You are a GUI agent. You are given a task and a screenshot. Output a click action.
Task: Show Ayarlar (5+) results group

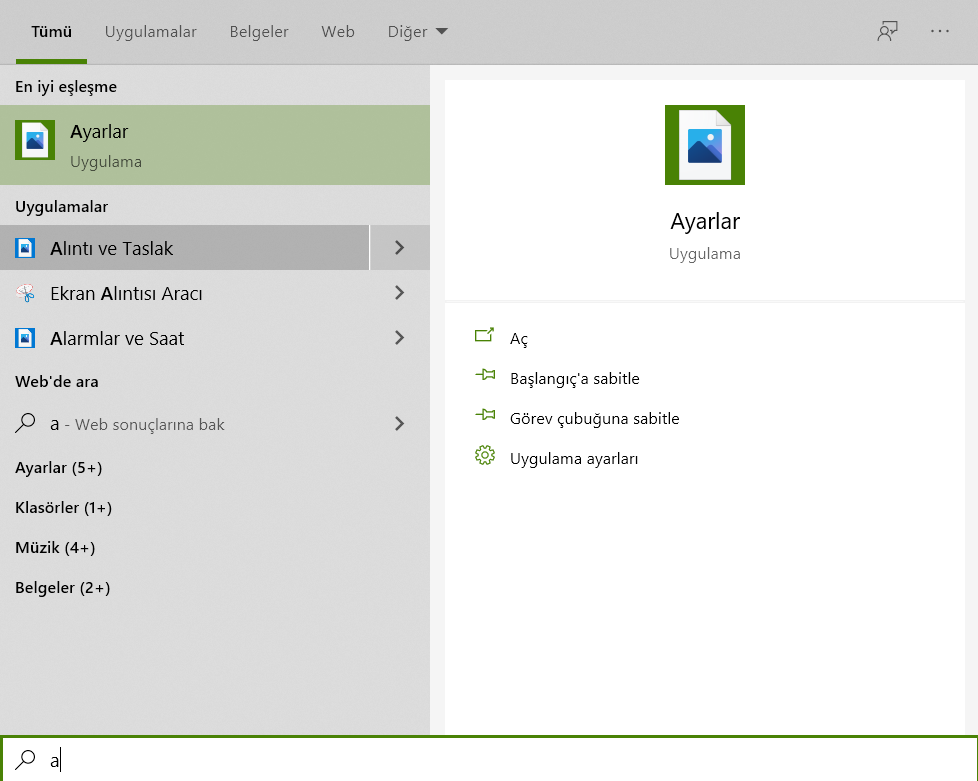59,467
